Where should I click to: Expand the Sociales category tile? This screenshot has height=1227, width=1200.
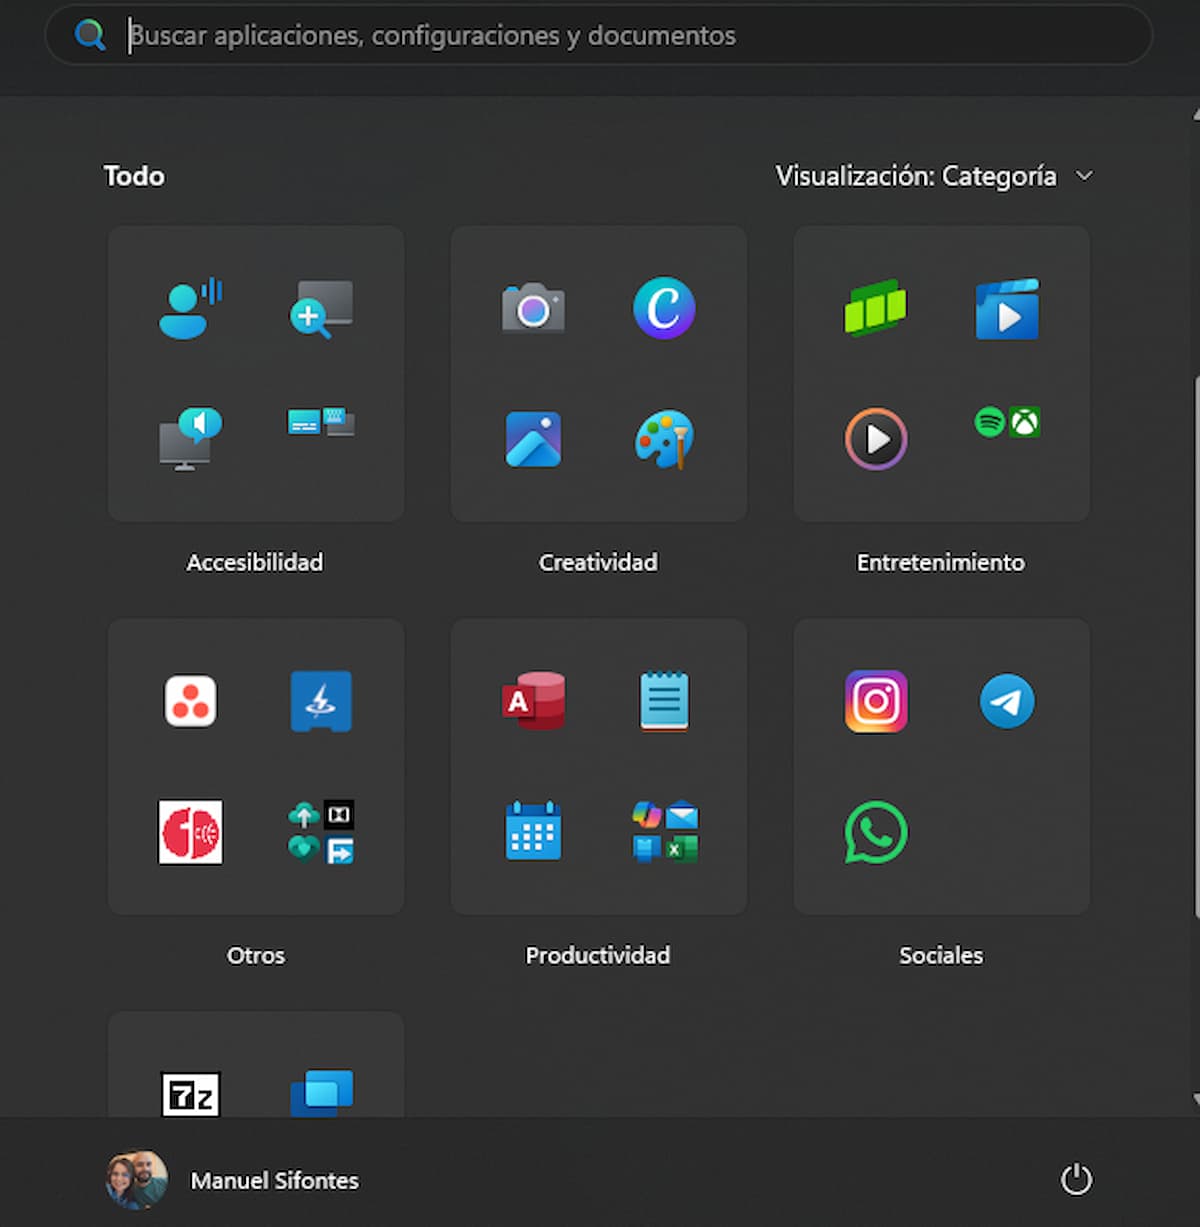940,955
